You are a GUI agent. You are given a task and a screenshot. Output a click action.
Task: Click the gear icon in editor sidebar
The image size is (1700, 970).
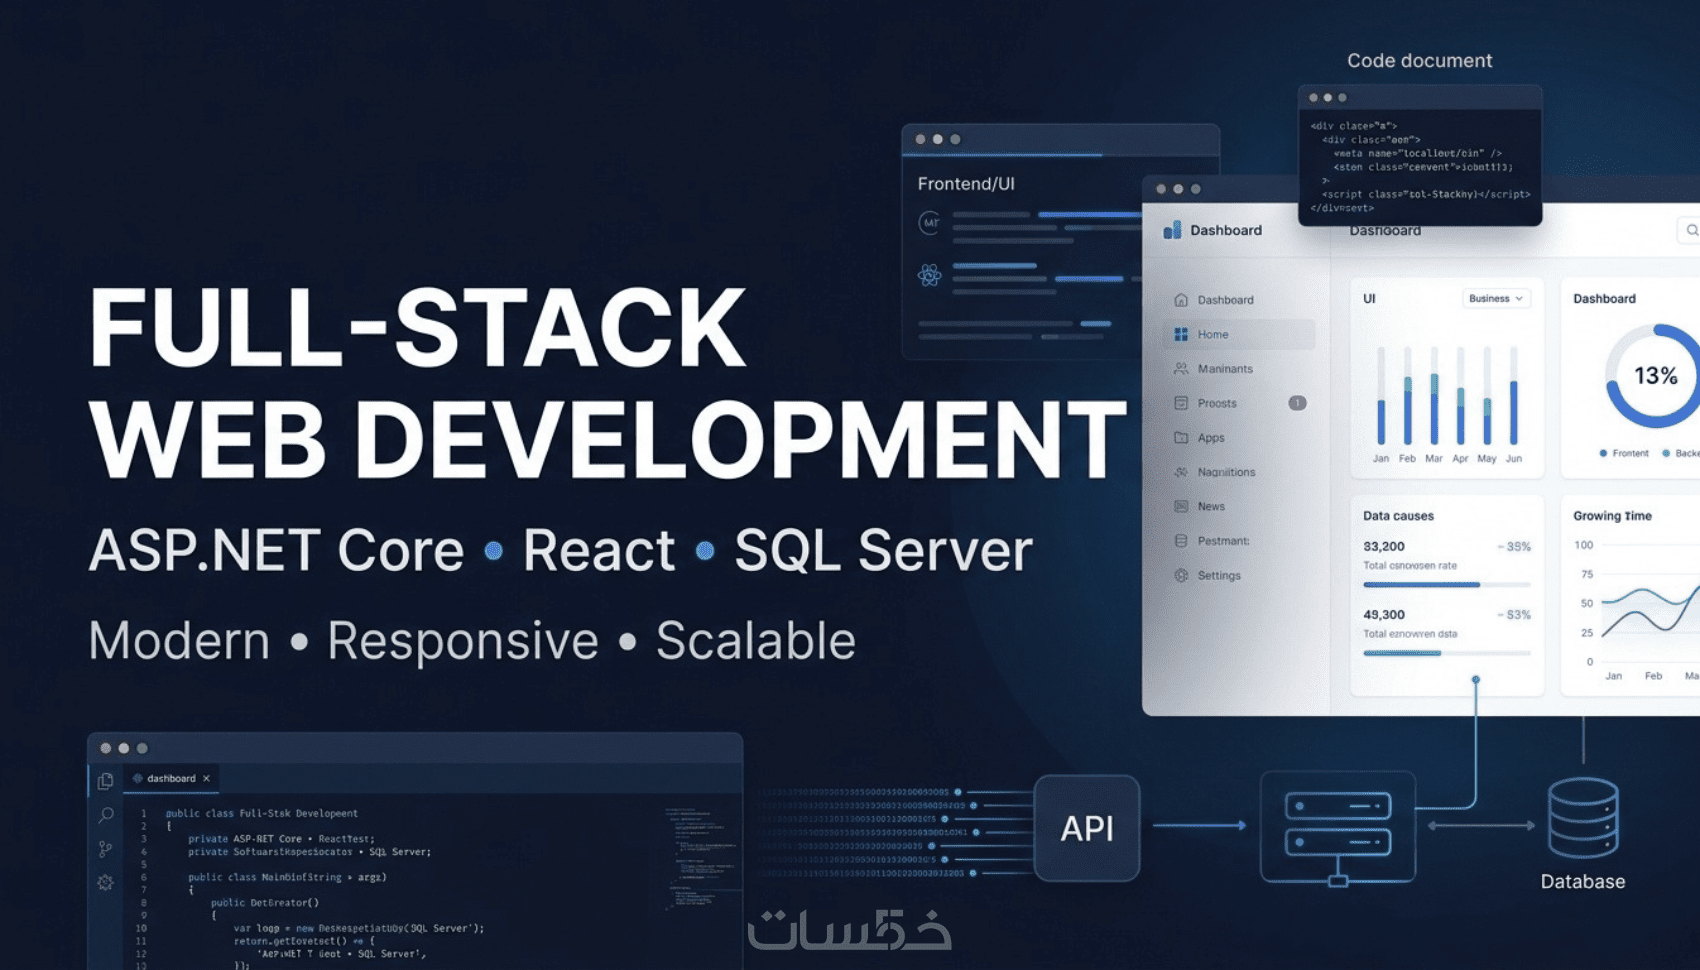pyautogui.click(x=105, y=883)
